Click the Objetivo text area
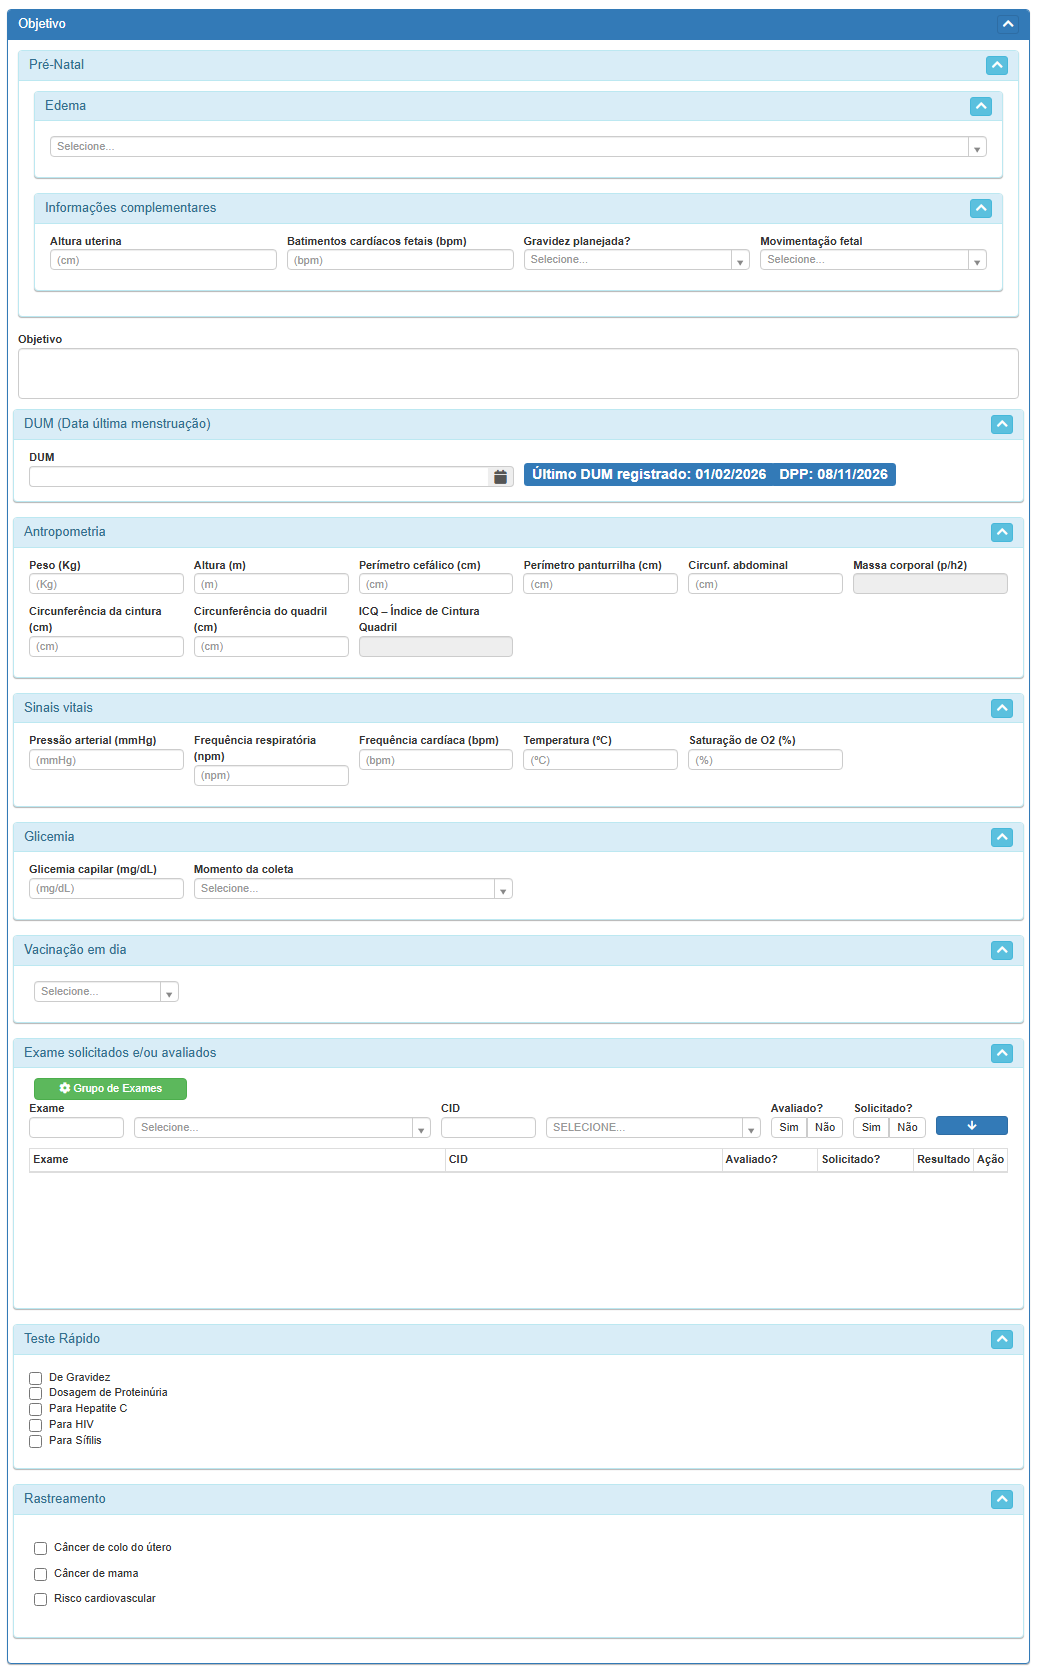 coord(518,373)
